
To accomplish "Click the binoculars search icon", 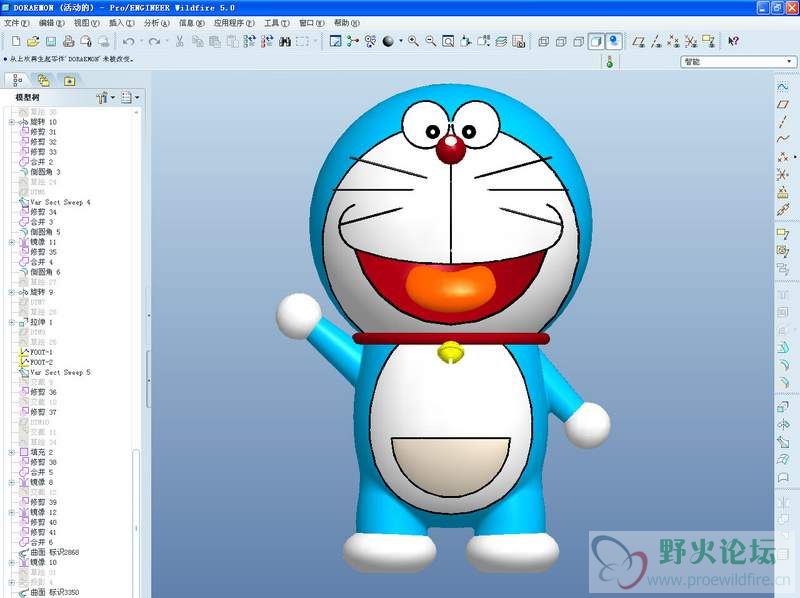I will [x=285, y=41].
